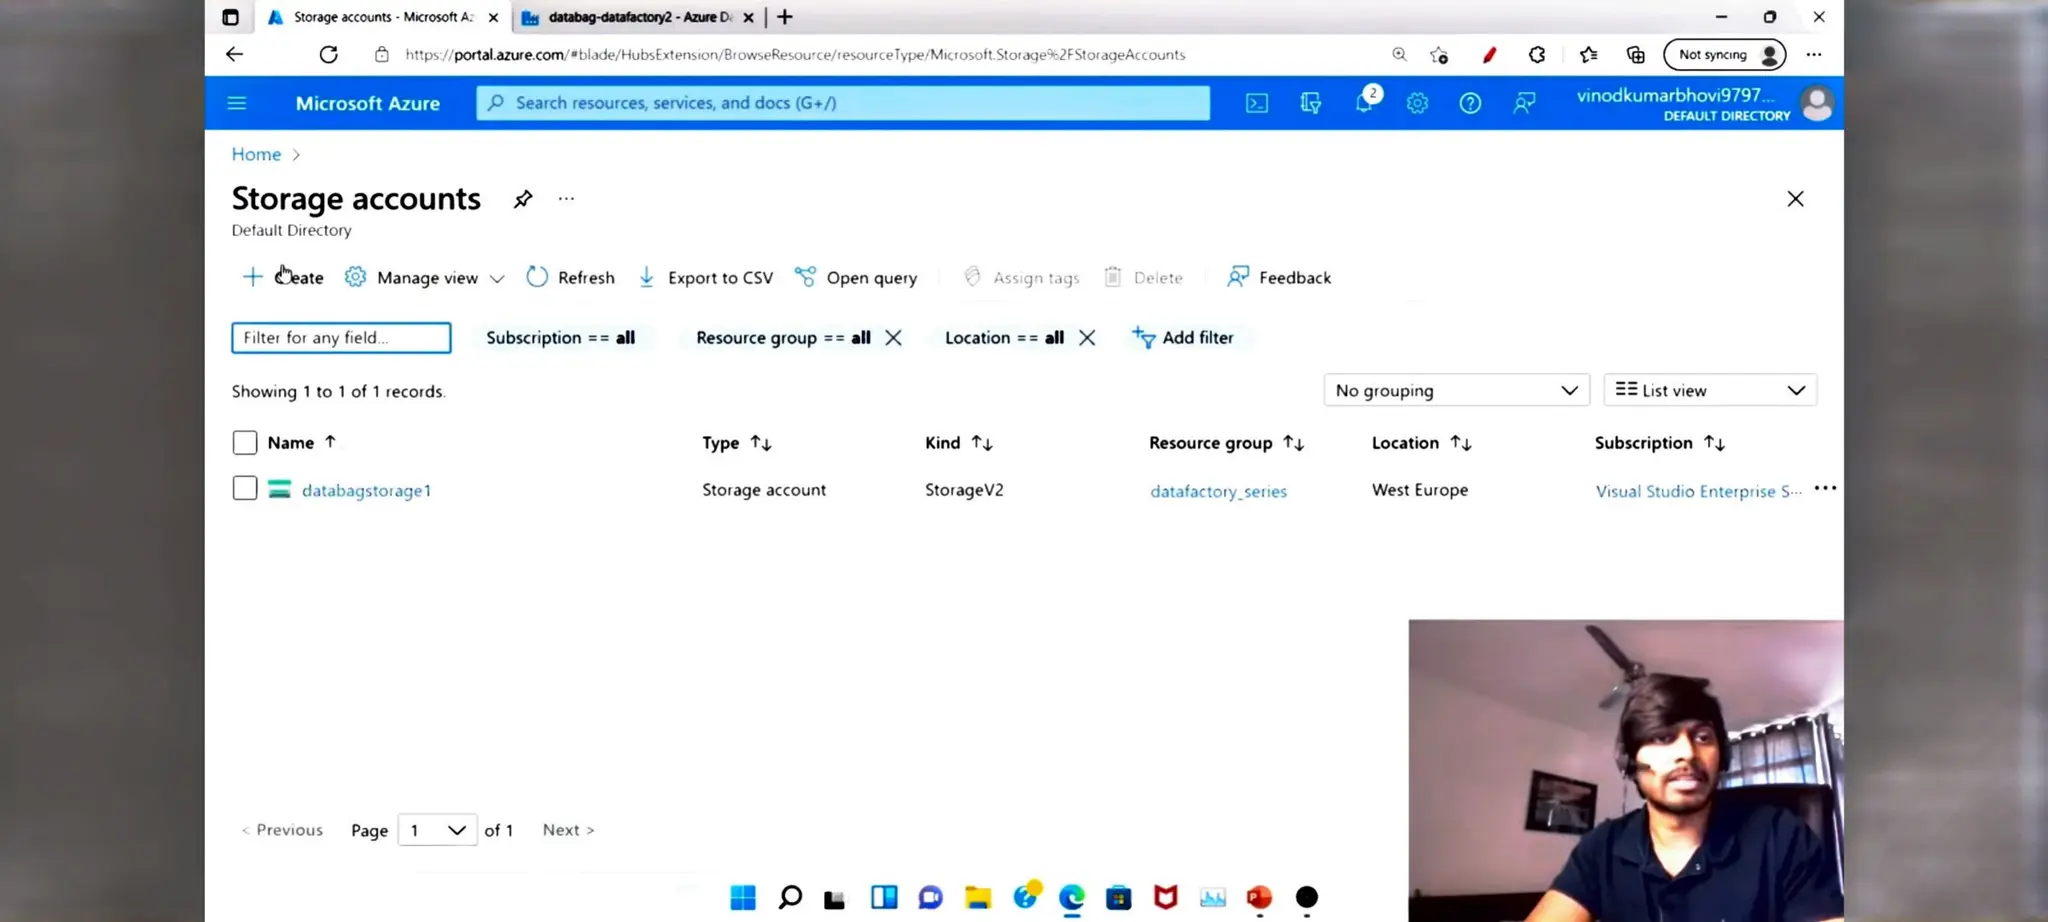Open the row context menu for databagstorage1

[x=1825, y=488]
